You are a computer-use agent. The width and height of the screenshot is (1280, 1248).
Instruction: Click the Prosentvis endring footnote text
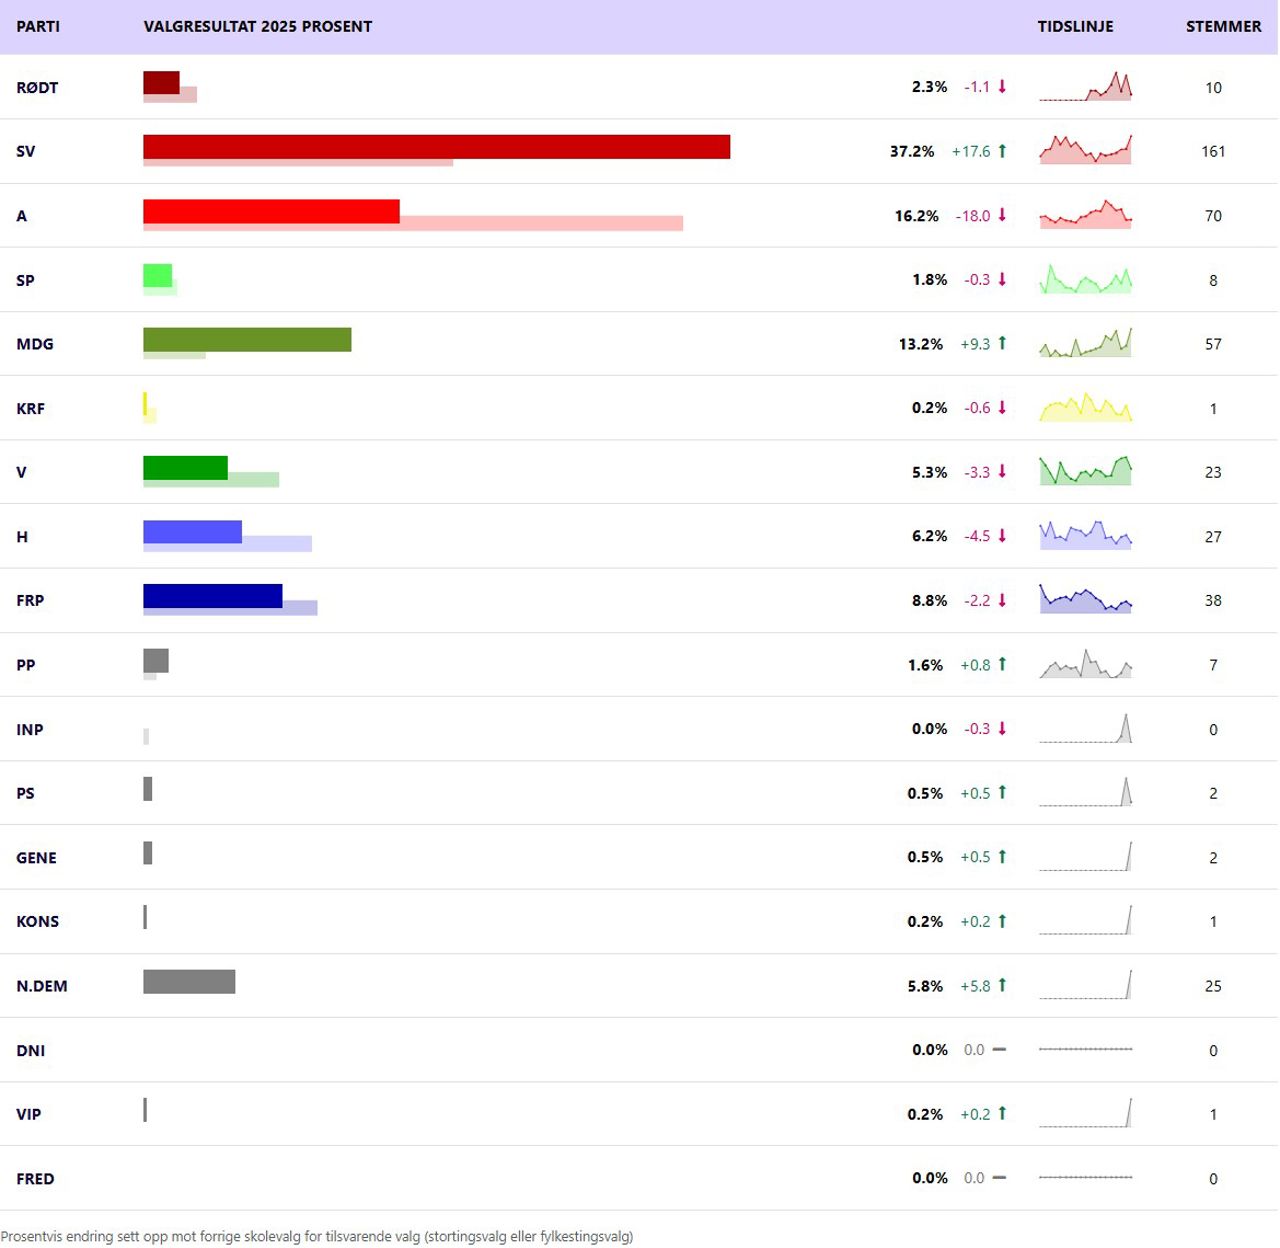coord(317,1236)
